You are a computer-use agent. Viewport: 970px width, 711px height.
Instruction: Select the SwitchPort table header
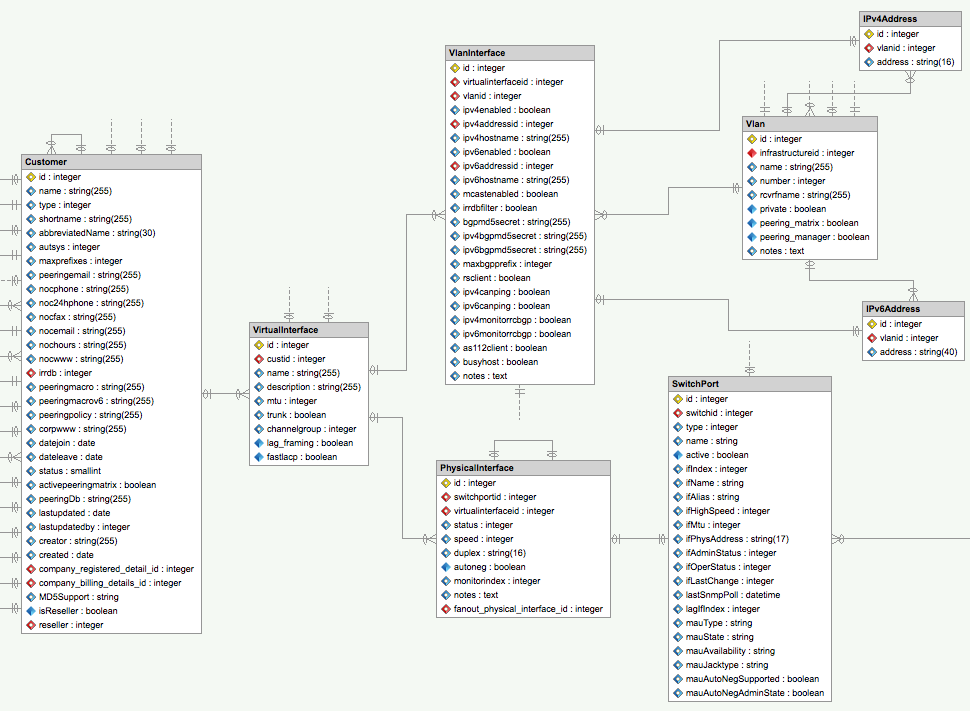[x=750, y=384]
